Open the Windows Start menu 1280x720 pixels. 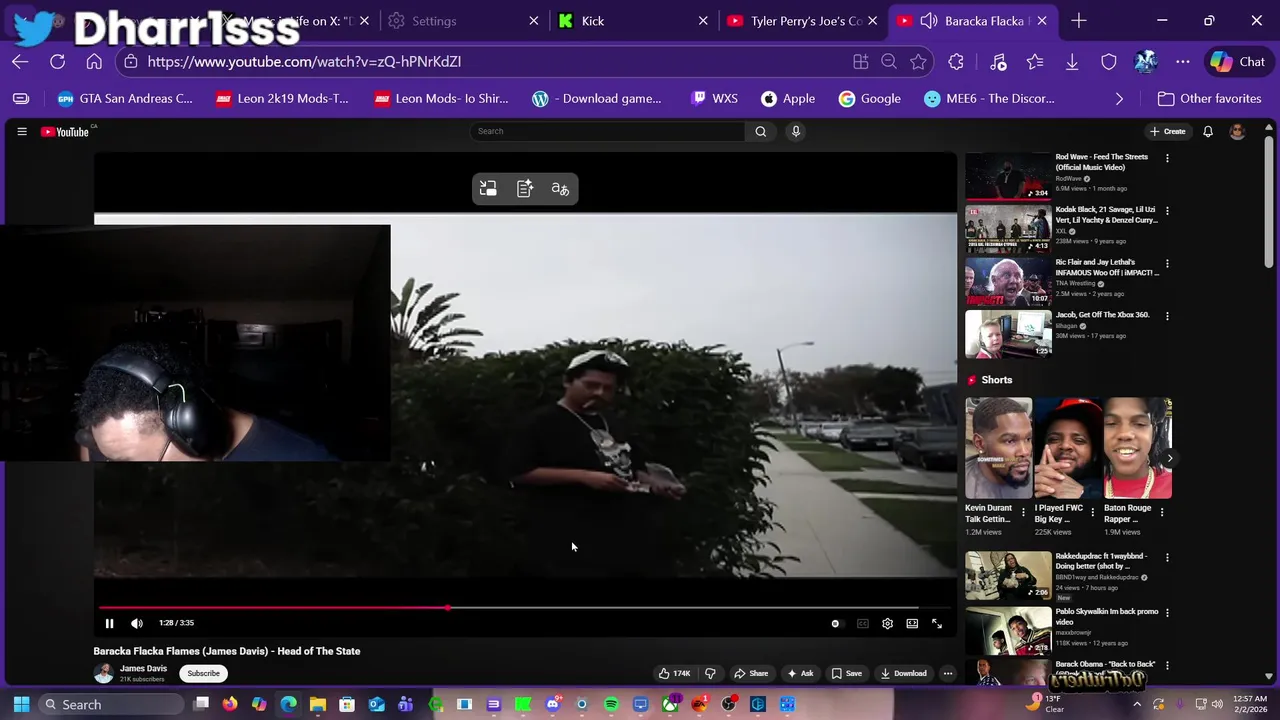pos(21,705)
